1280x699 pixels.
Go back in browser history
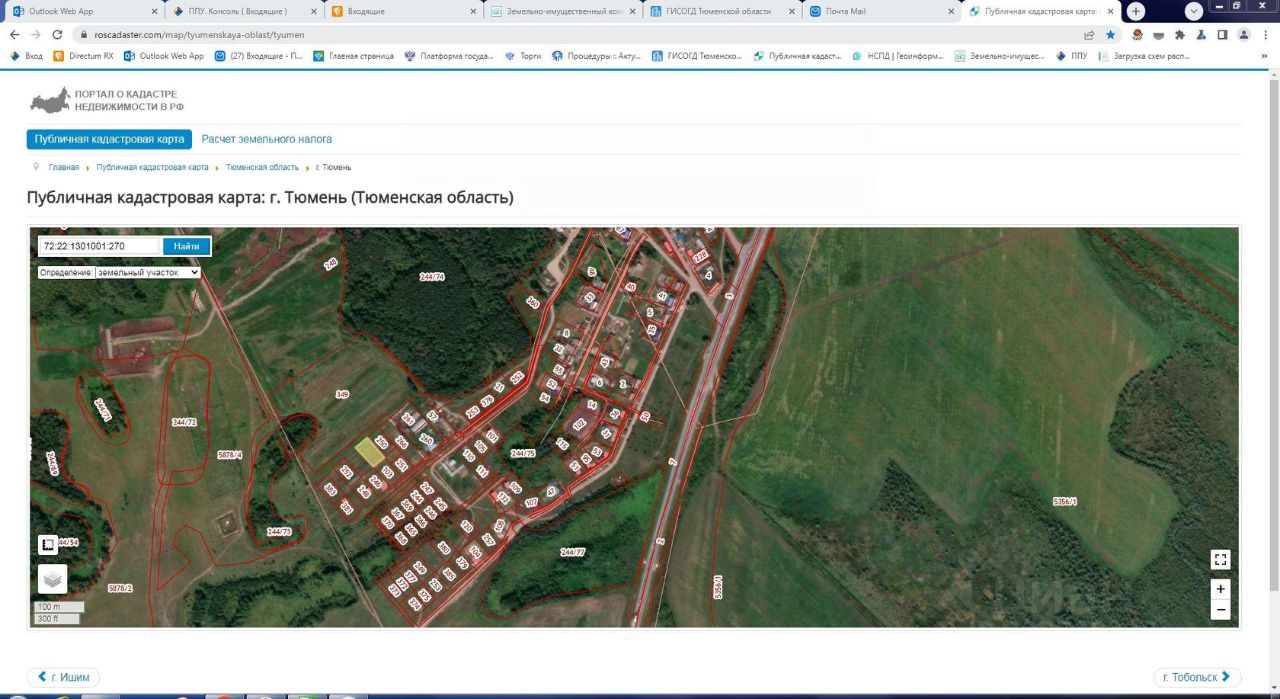tap(14, 34)
